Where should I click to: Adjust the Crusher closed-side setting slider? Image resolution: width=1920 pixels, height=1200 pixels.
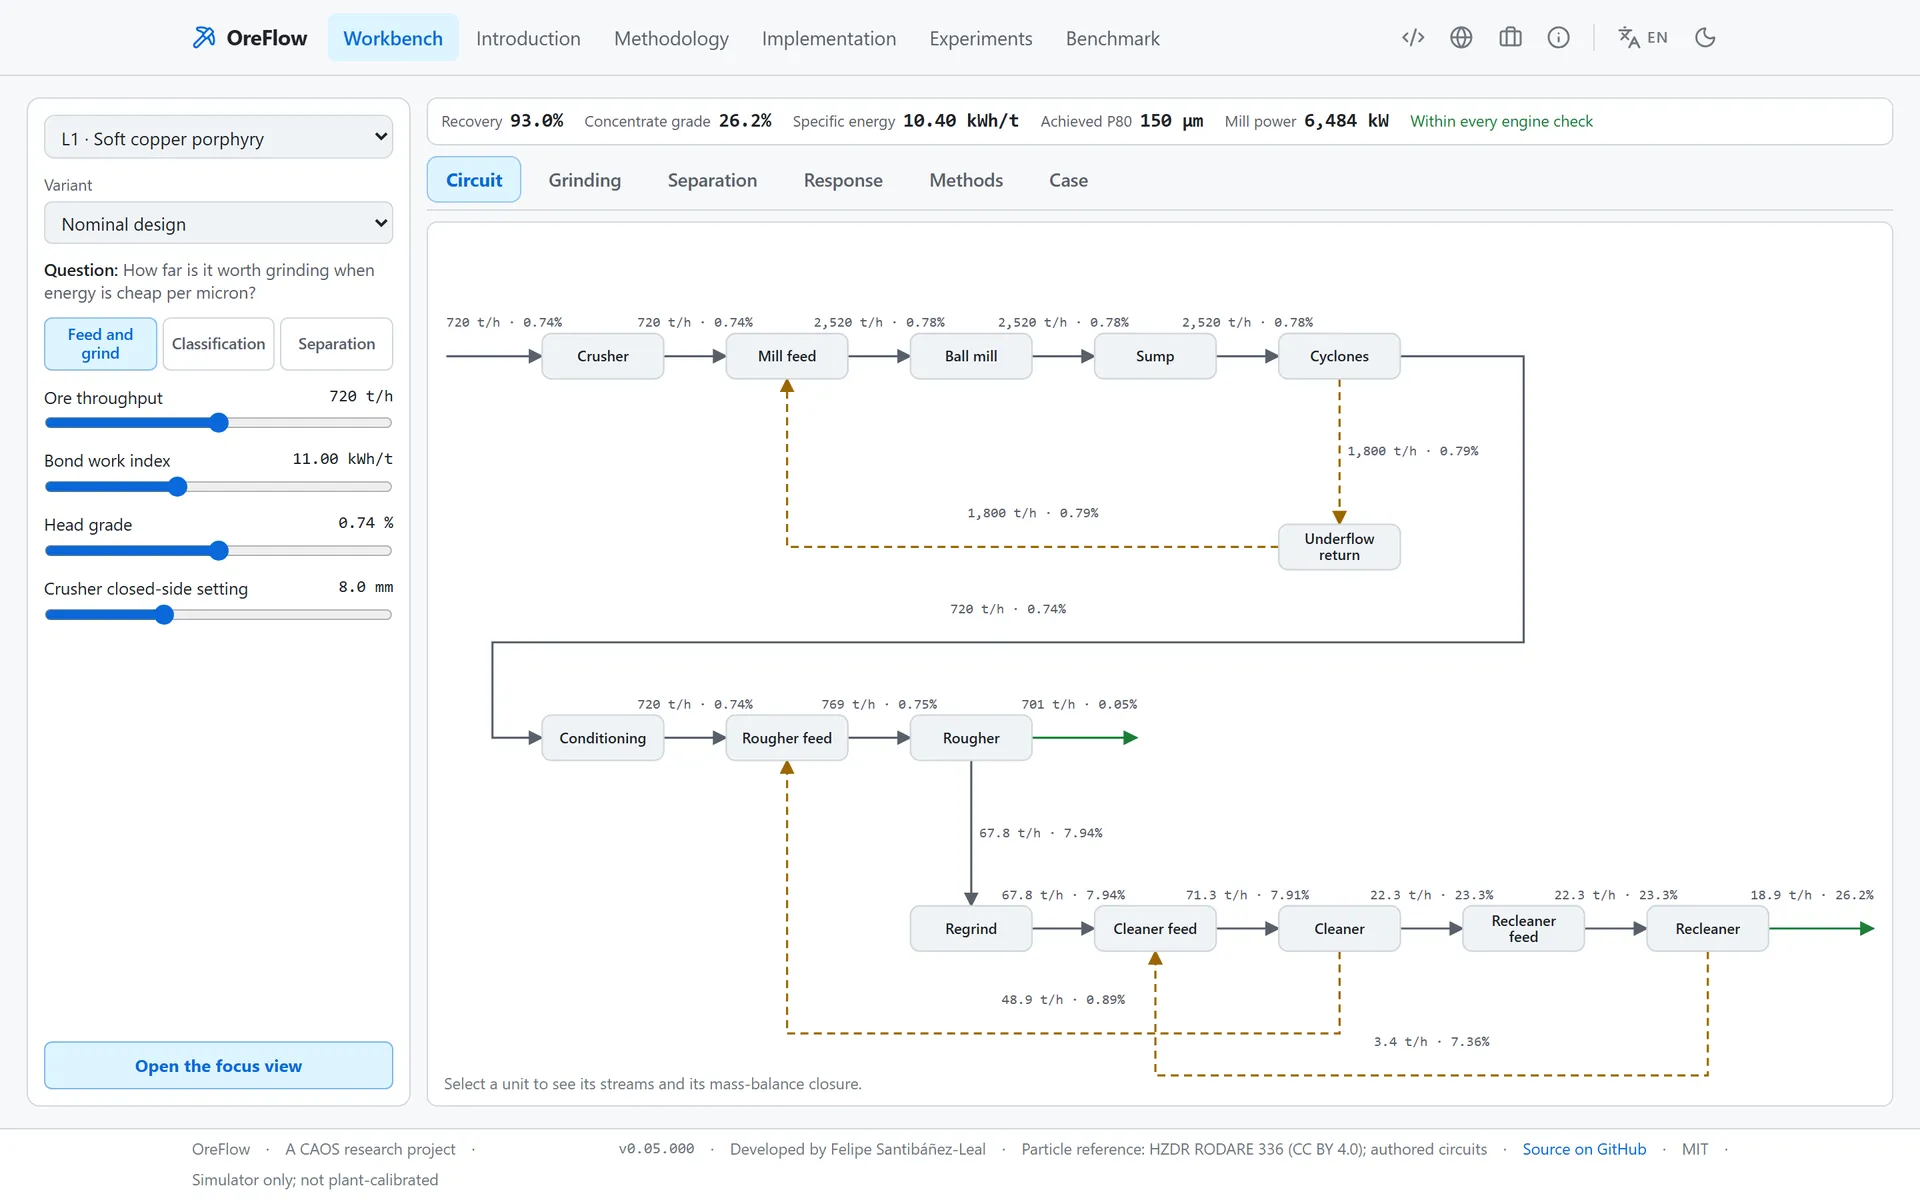click(x=218, y=615)
